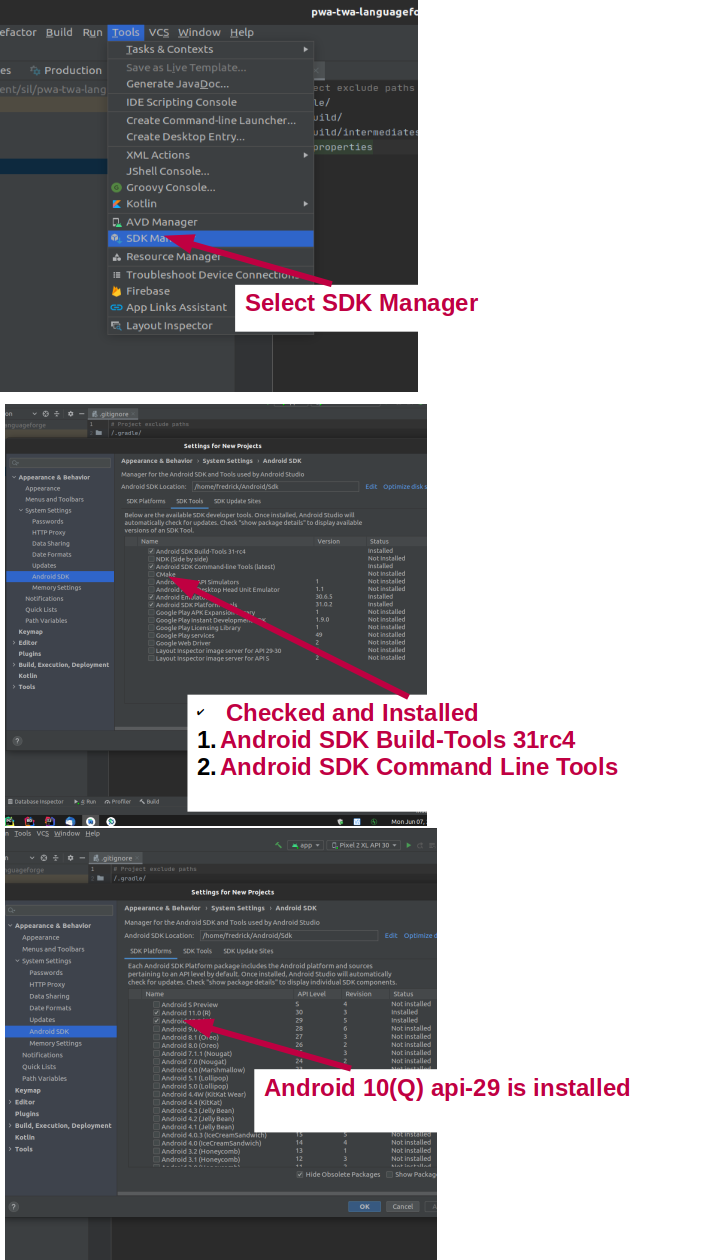
Task: Open Database Inspector tool window button
Action: click(x=37, y=801)
